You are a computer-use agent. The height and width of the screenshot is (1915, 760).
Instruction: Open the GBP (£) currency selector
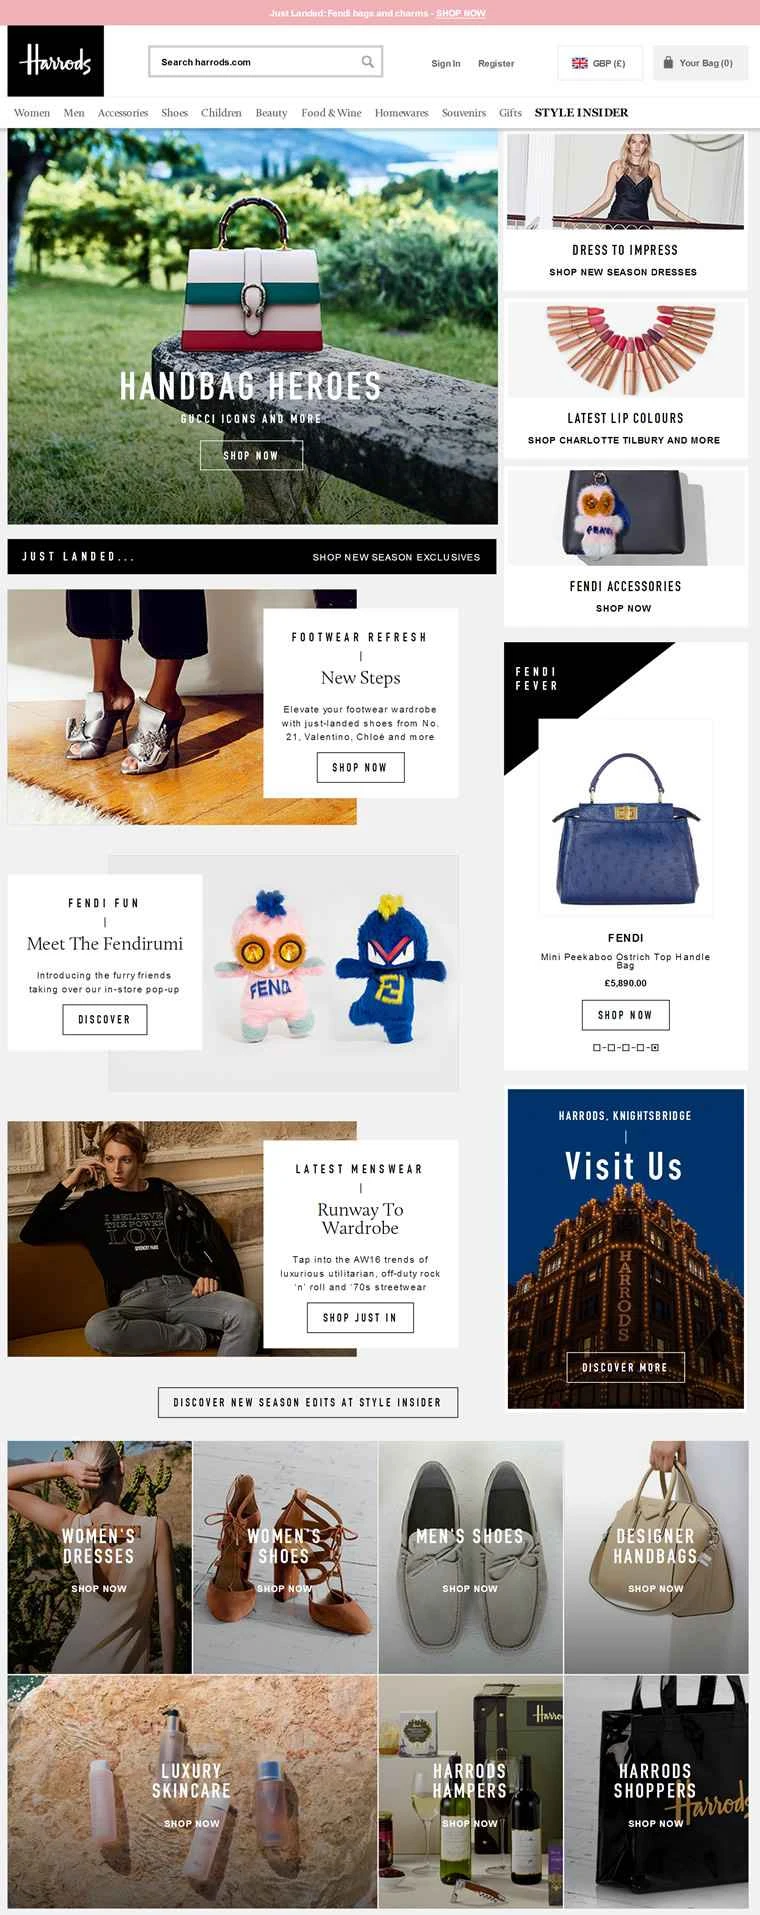[x=600, y=62]
